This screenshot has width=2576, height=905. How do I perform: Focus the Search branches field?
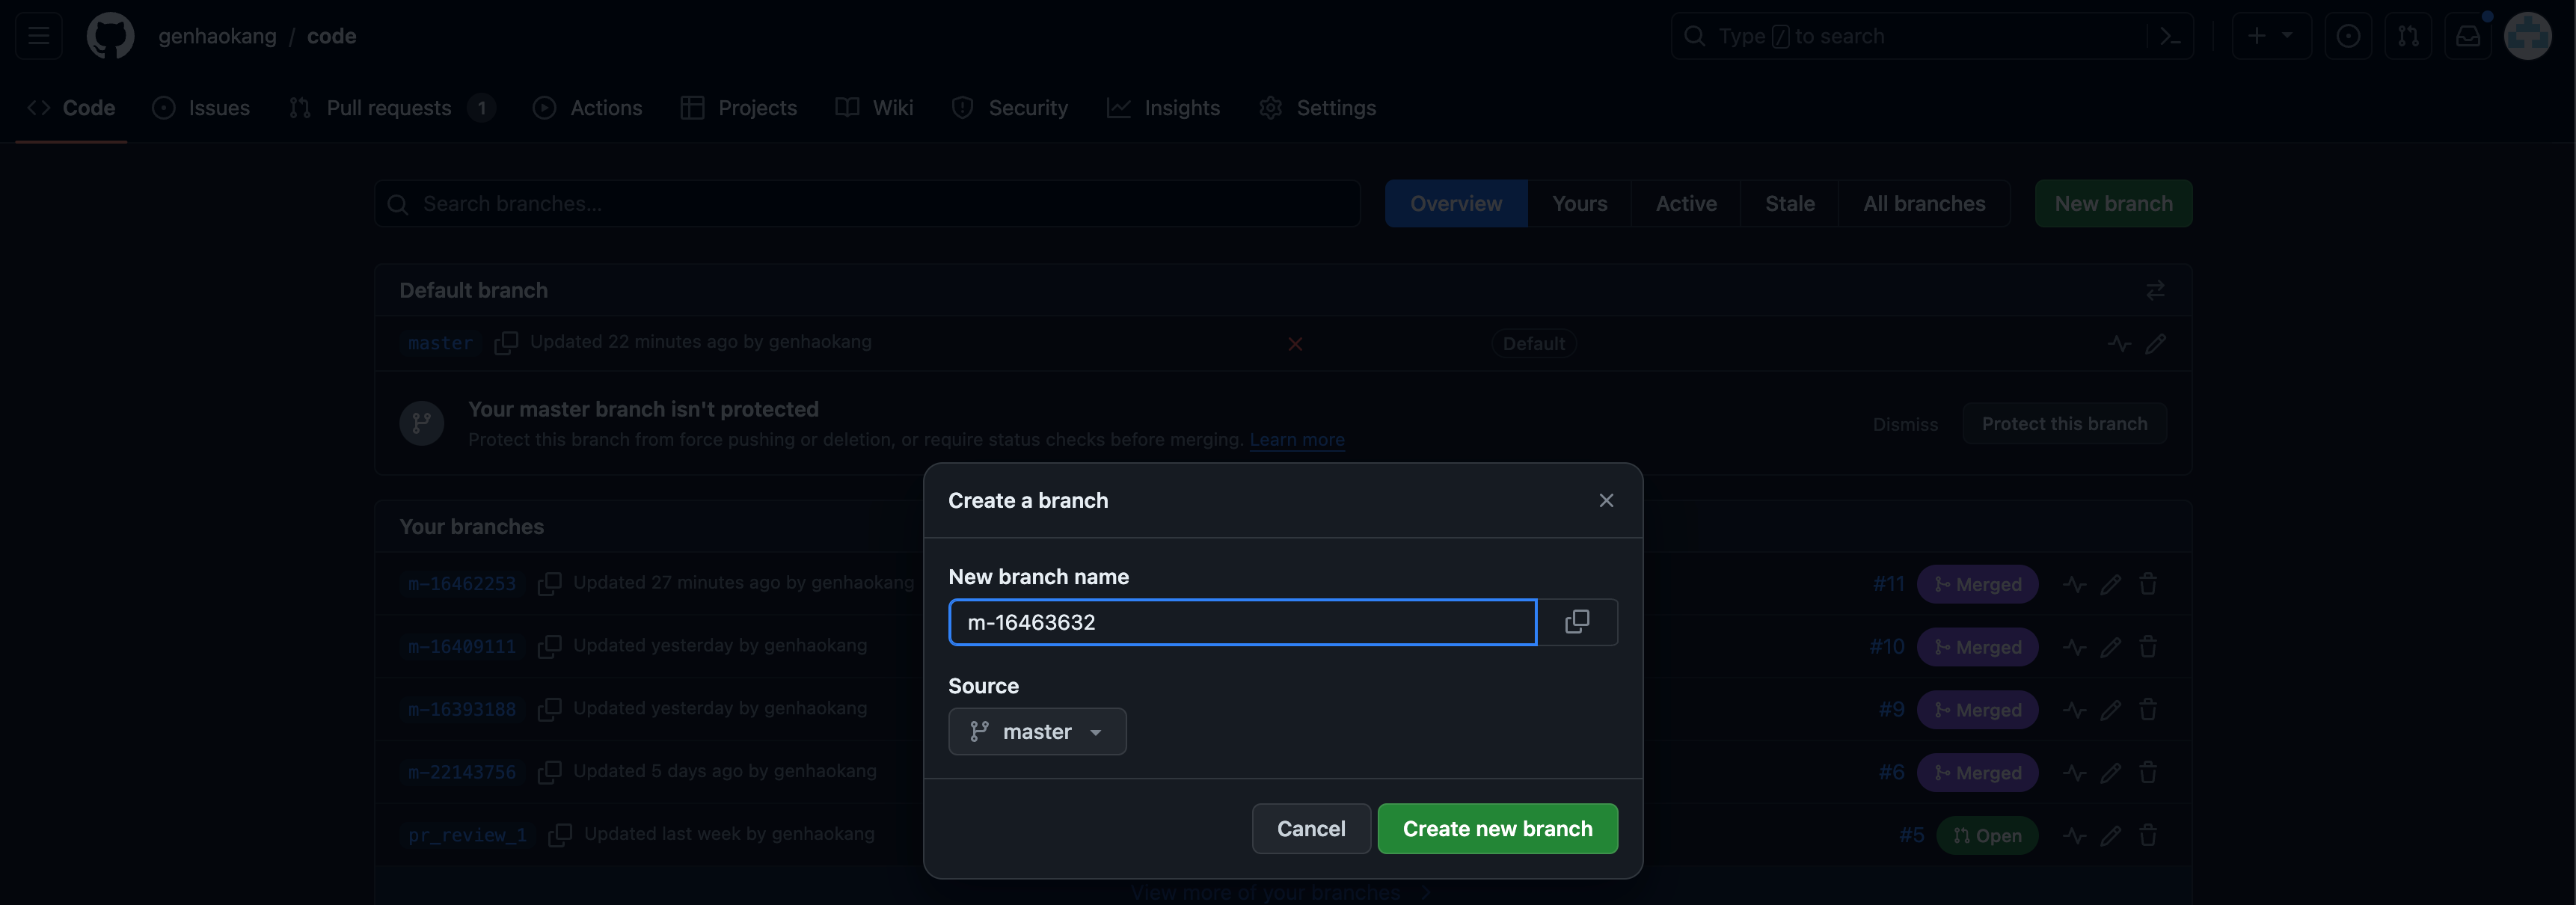tap(867, 204)
